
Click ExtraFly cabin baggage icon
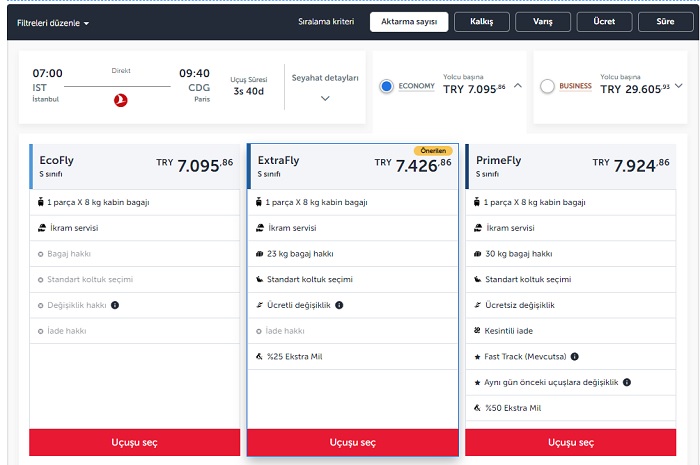[x=258, y=202]
